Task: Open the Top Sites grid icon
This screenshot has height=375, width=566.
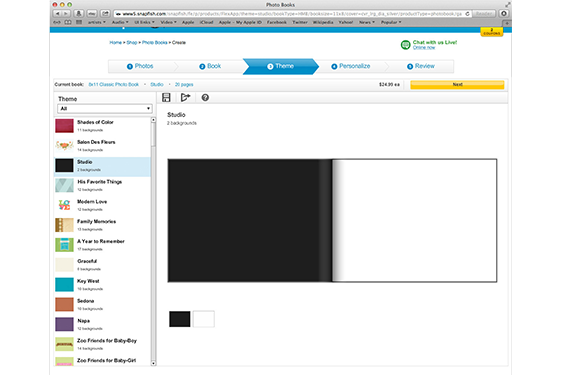Action: [x=79, y=22]
